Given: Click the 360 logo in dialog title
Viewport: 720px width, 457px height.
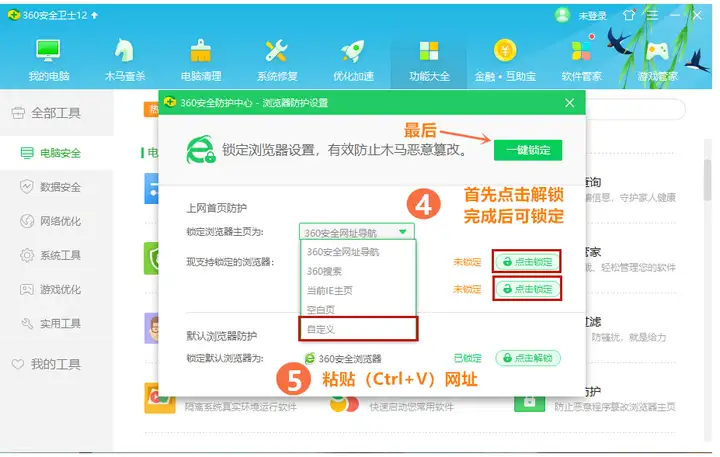Looking at the screenshot, I should 169,102.
